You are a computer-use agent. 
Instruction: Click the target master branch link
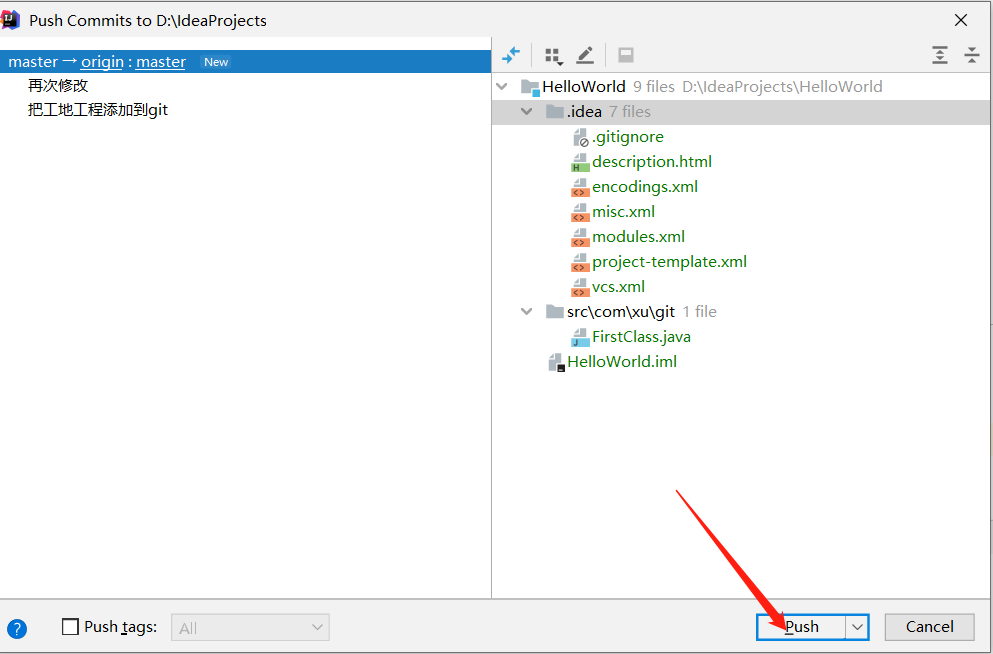tap(161, 62)
